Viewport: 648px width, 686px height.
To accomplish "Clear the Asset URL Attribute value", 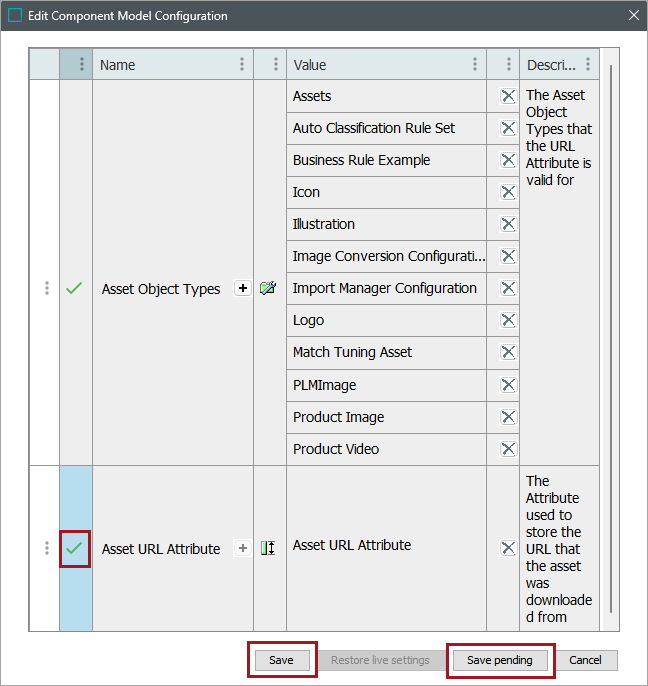I will [x=508, y=548].
